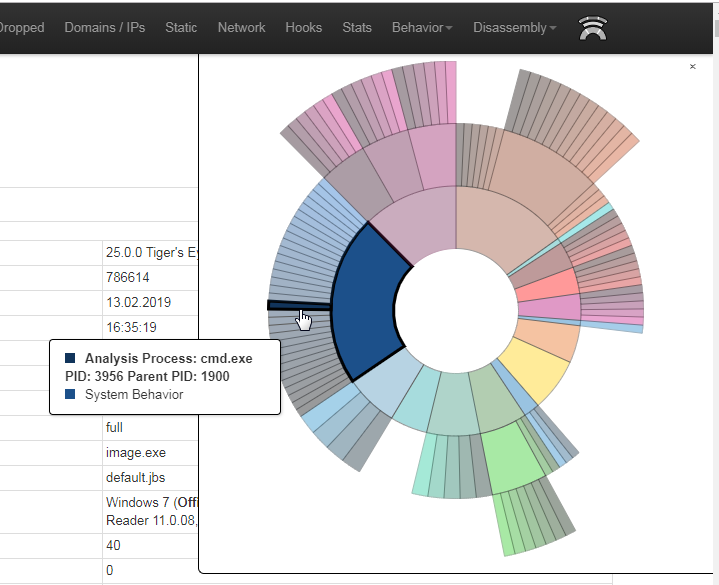Click the 'full' table cell
This screenshot has height=585, width=719.
(x=150, y=428)
